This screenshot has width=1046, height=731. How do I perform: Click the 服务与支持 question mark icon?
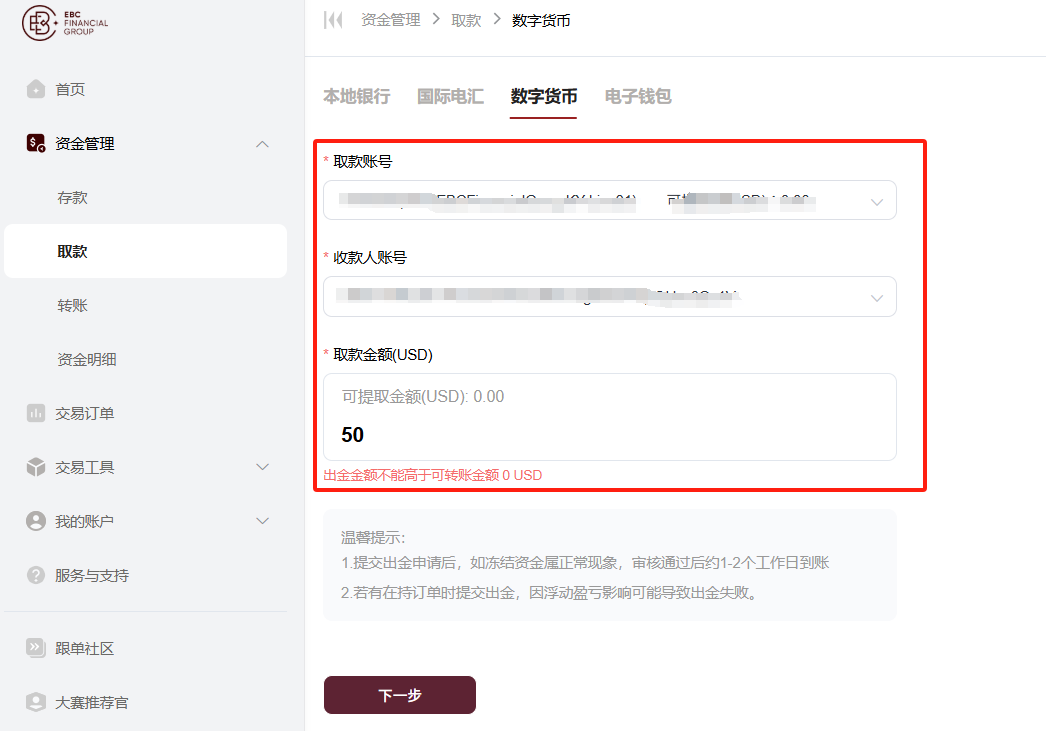(36, 575)
